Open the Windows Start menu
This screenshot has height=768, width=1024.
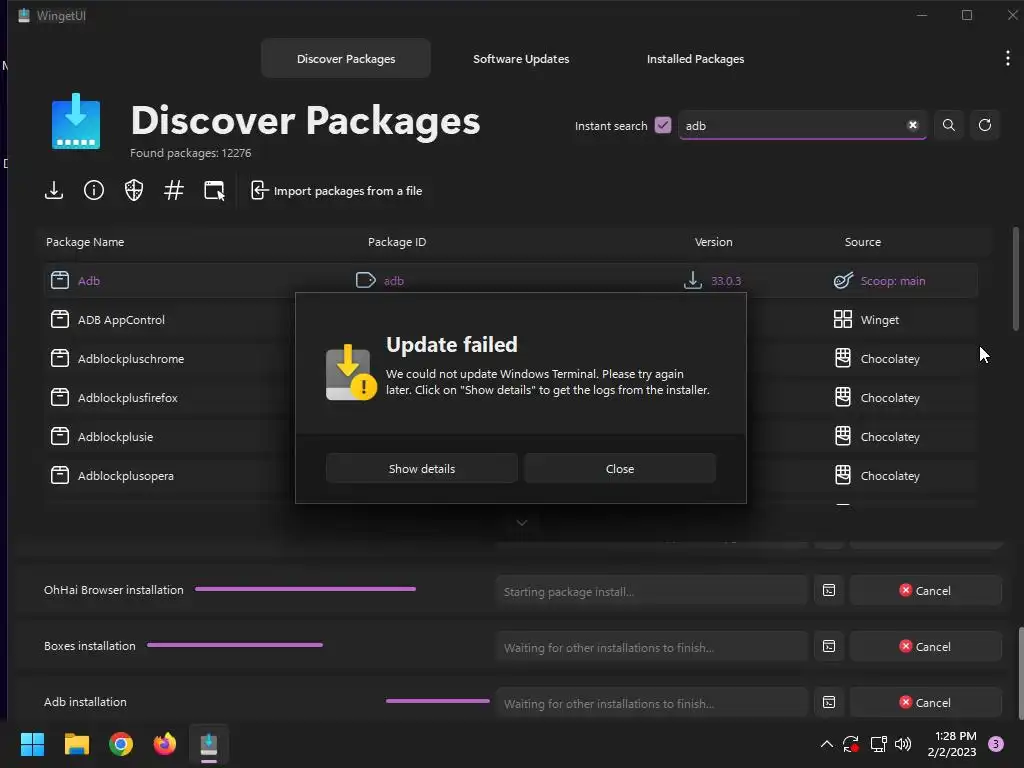click(x=32, y=744)
